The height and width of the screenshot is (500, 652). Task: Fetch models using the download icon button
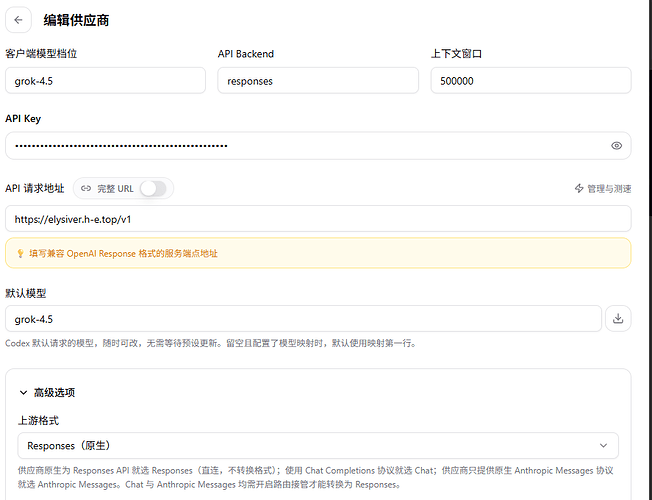click(x=618, y=319)
